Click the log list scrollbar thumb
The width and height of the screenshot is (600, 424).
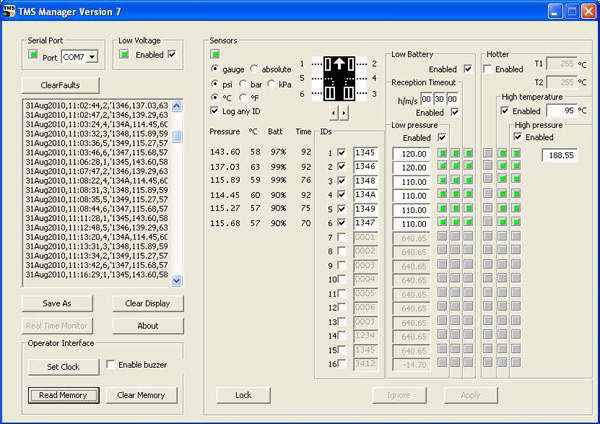(x=177, y=137)
